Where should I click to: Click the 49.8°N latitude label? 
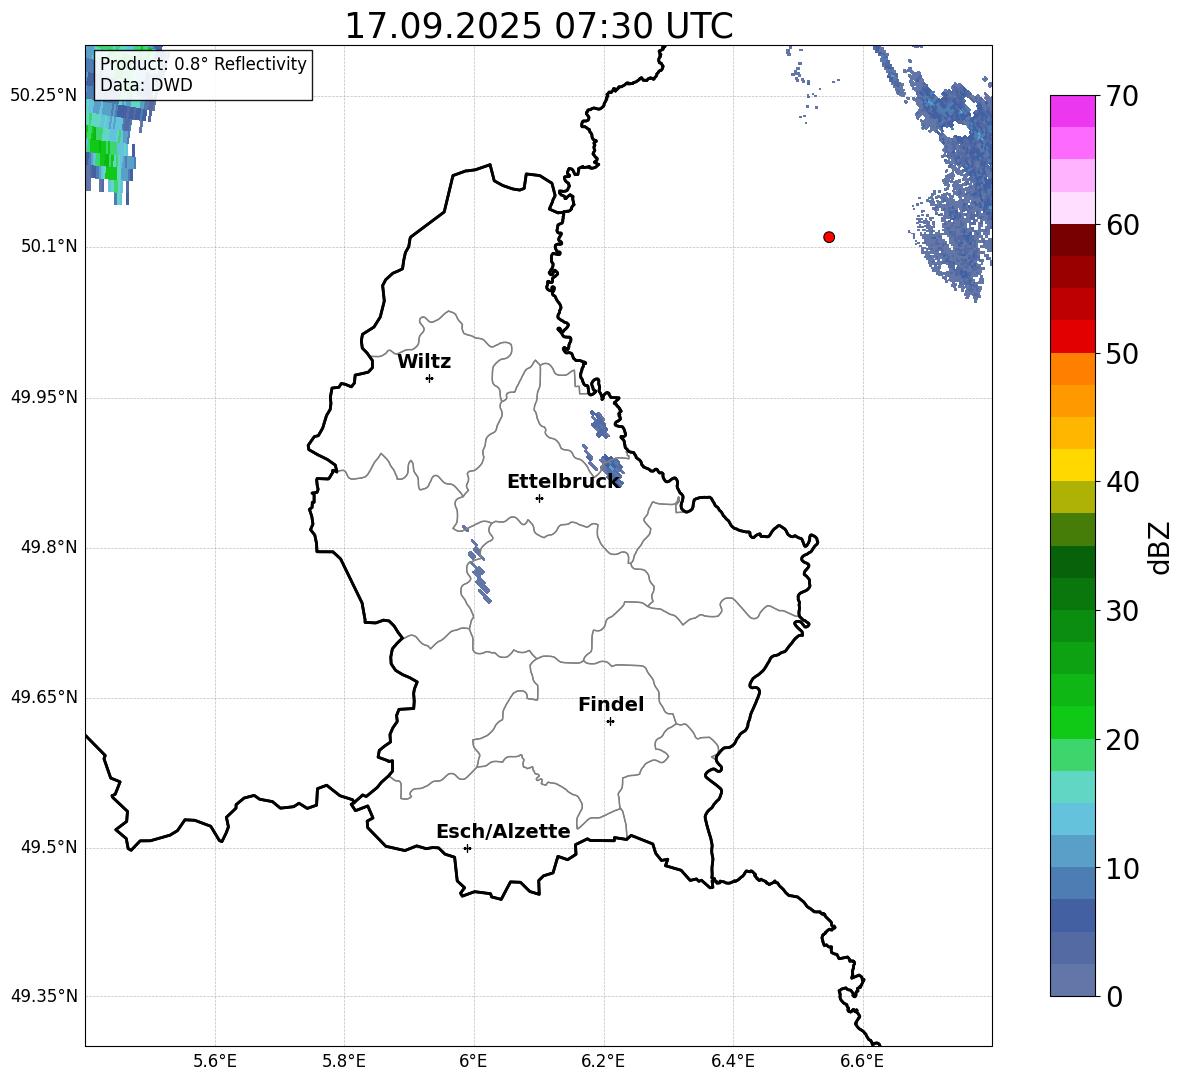(48, 547)
